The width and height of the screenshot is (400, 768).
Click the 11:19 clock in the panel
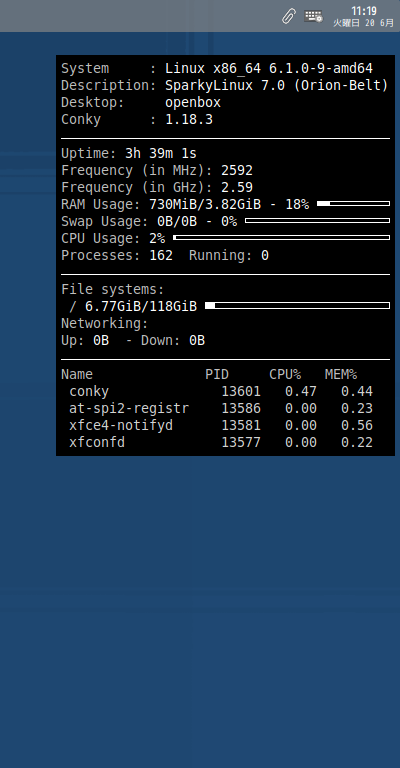click(x=364, y=11)
